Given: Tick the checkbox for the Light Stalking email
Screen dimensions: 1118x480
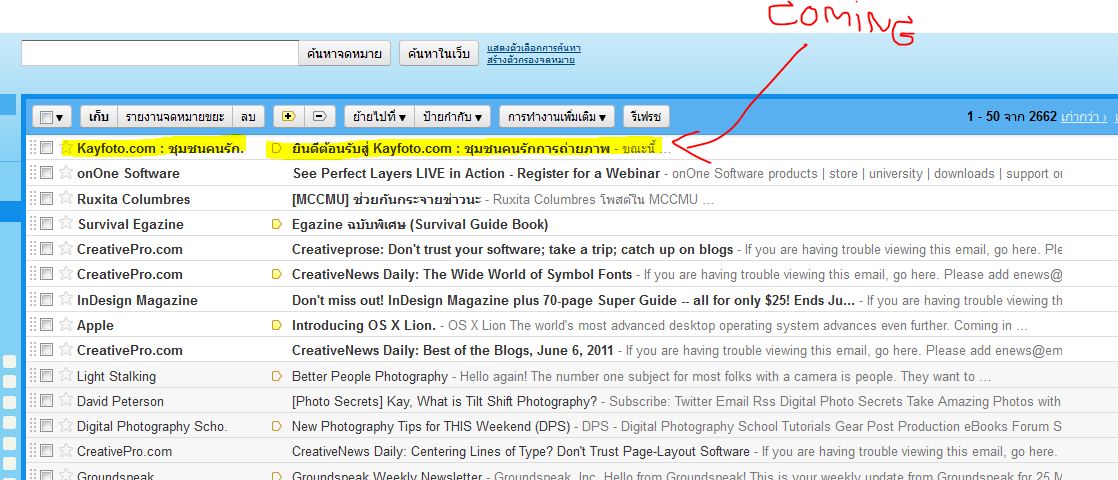Looking at the screenshot, I should pos(47,376).
